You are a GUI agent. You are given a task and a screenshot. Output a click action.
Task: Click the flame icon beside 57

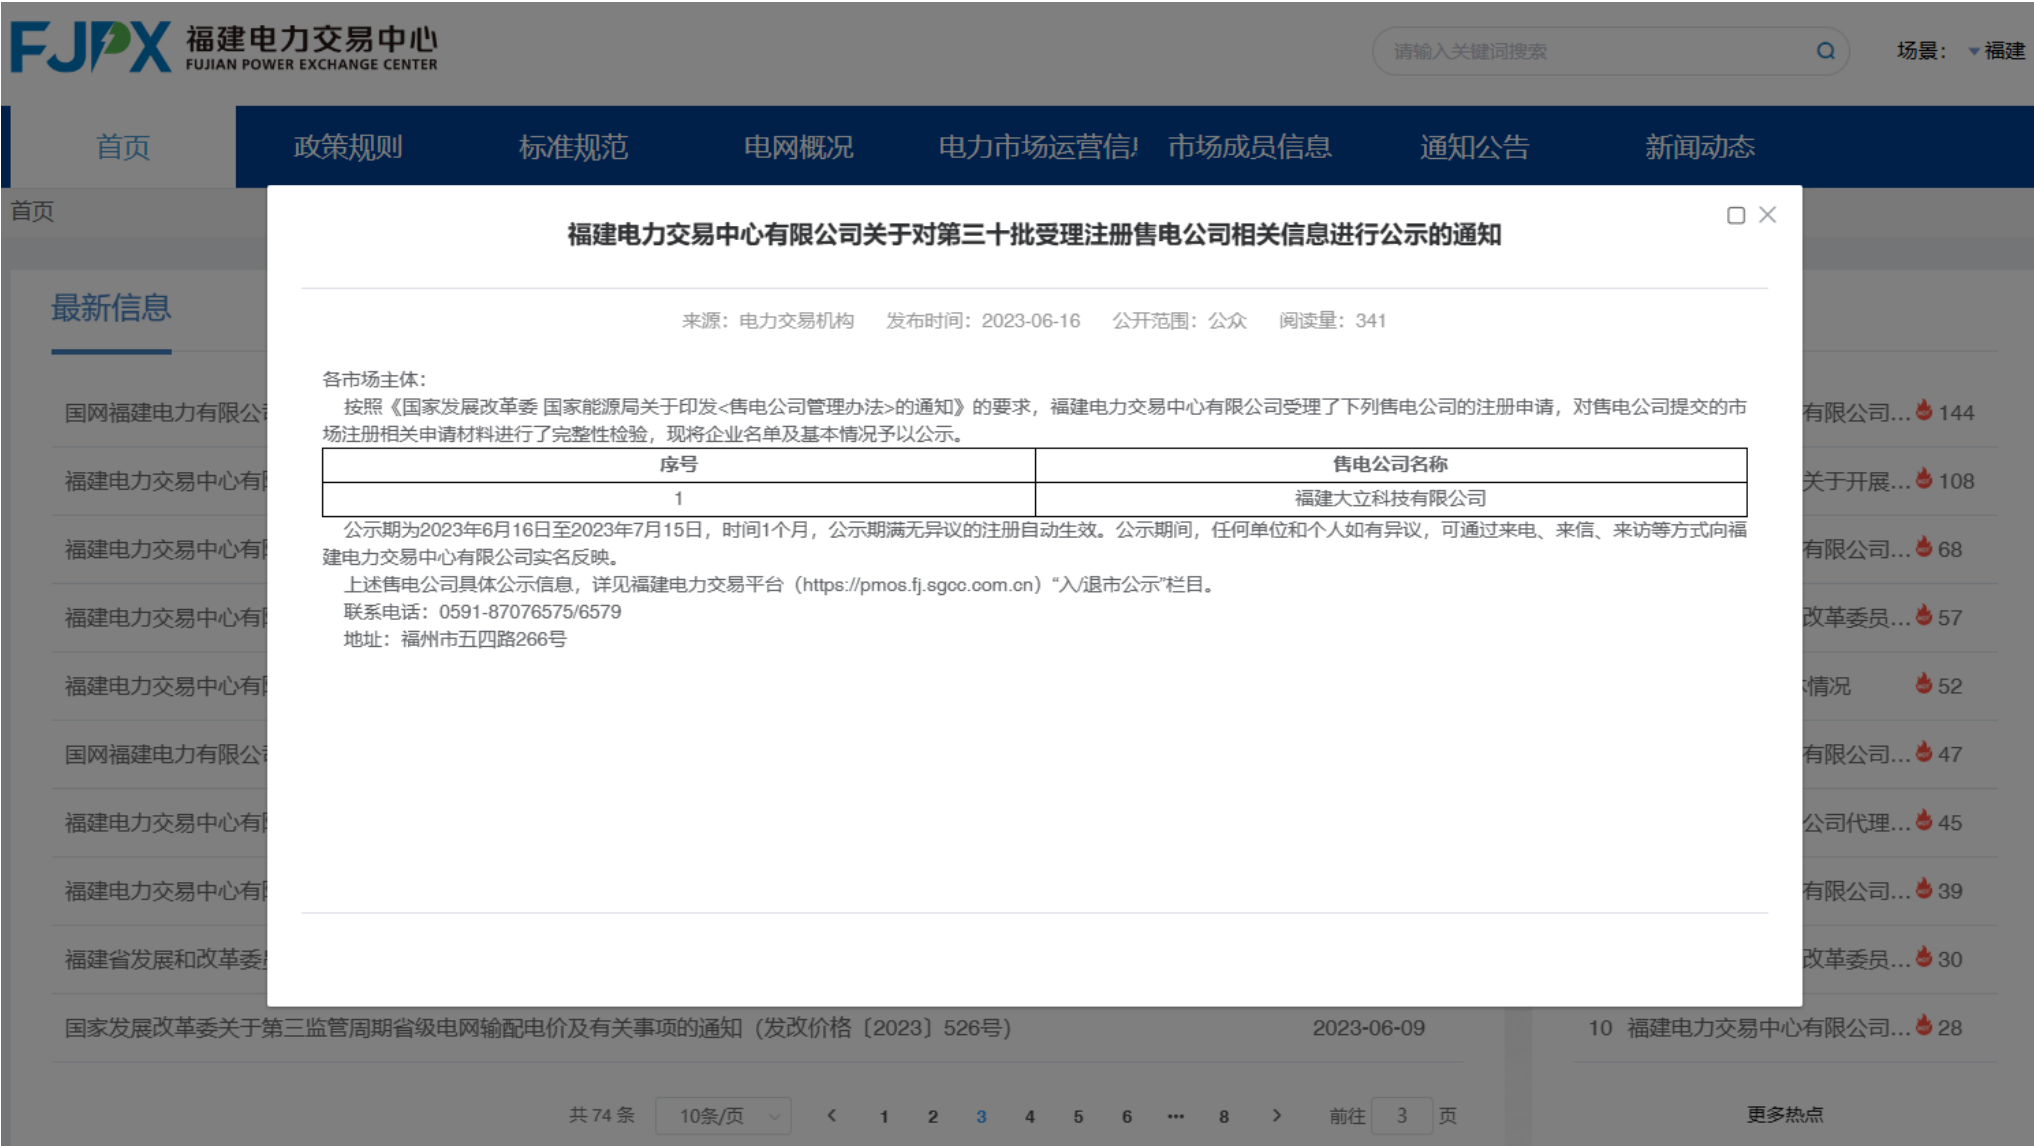[x=1924, y=615]
